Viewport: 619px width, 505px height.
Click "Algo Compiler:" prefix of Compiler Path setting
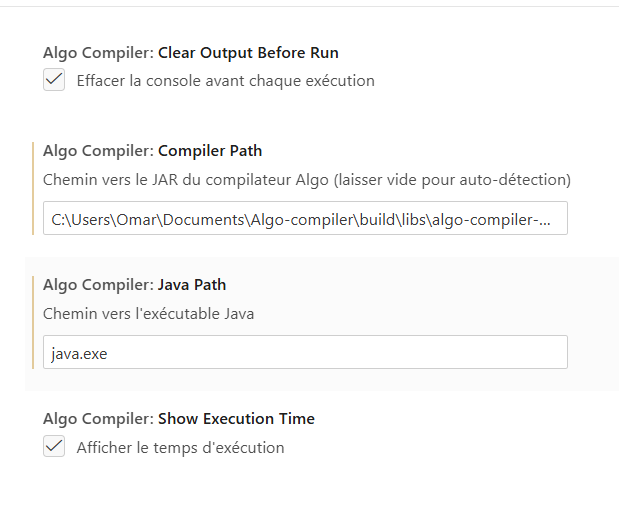point(98,151)
